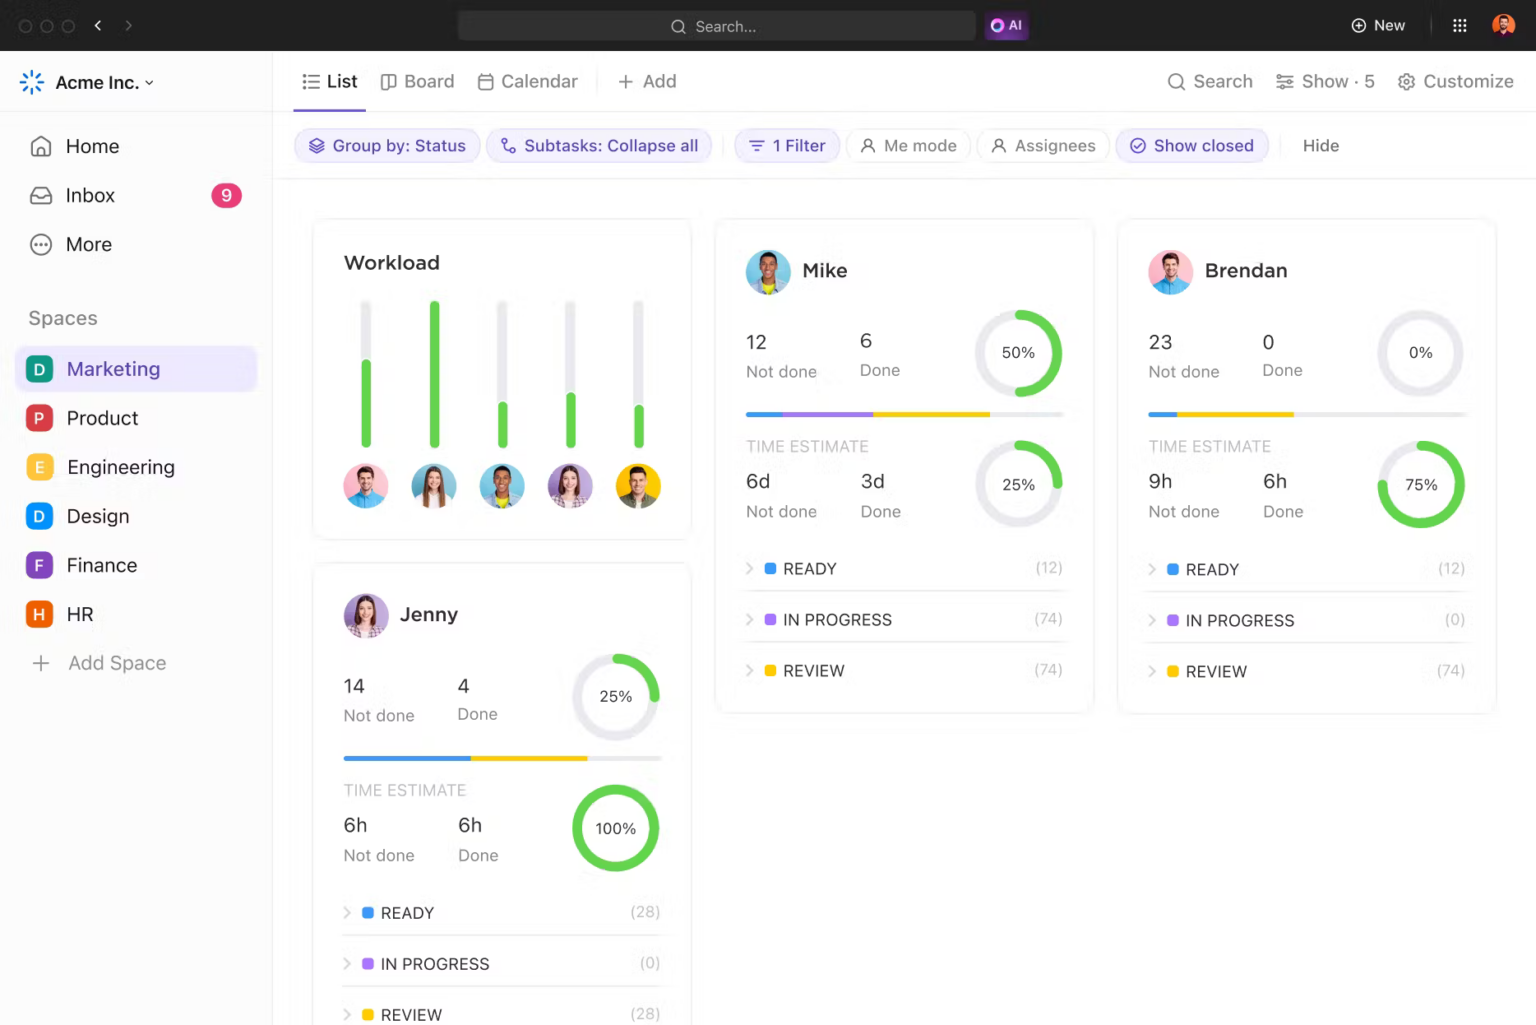
Task: Switch to the Calendar view
Action: coord(527,81)
